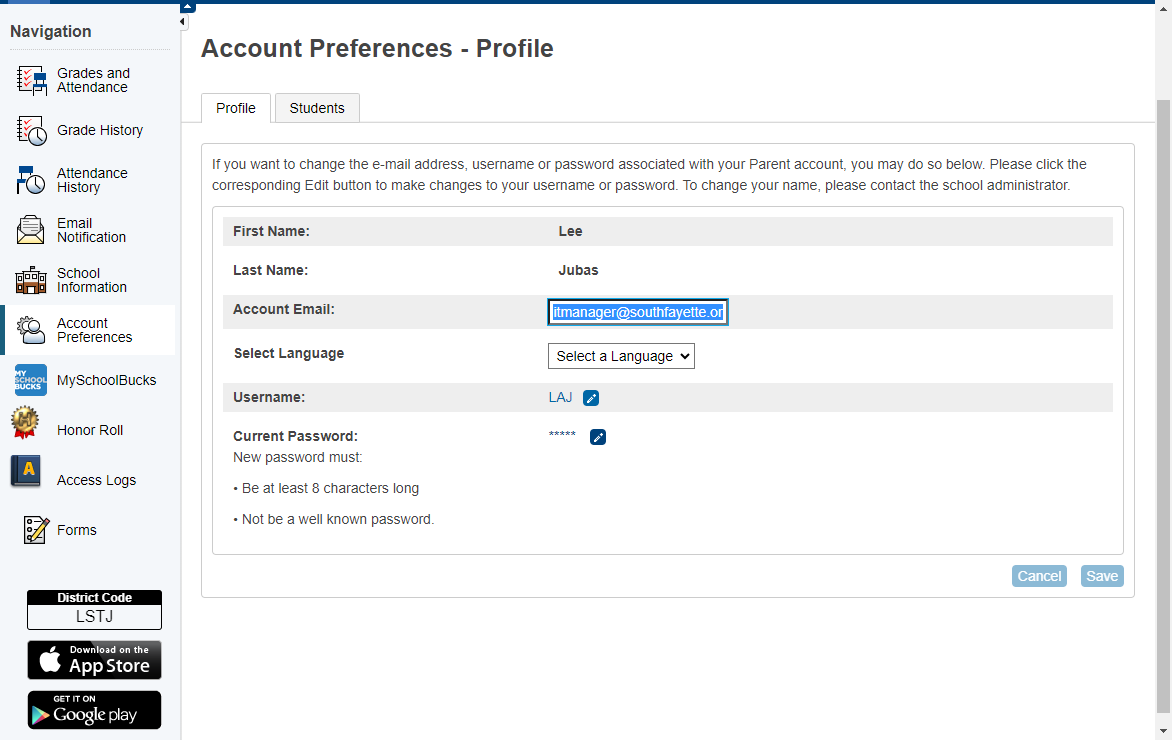1172x740 pixels.
Task: Open Email Notification link
Action: pyautogui.click(x=91, y=230)
